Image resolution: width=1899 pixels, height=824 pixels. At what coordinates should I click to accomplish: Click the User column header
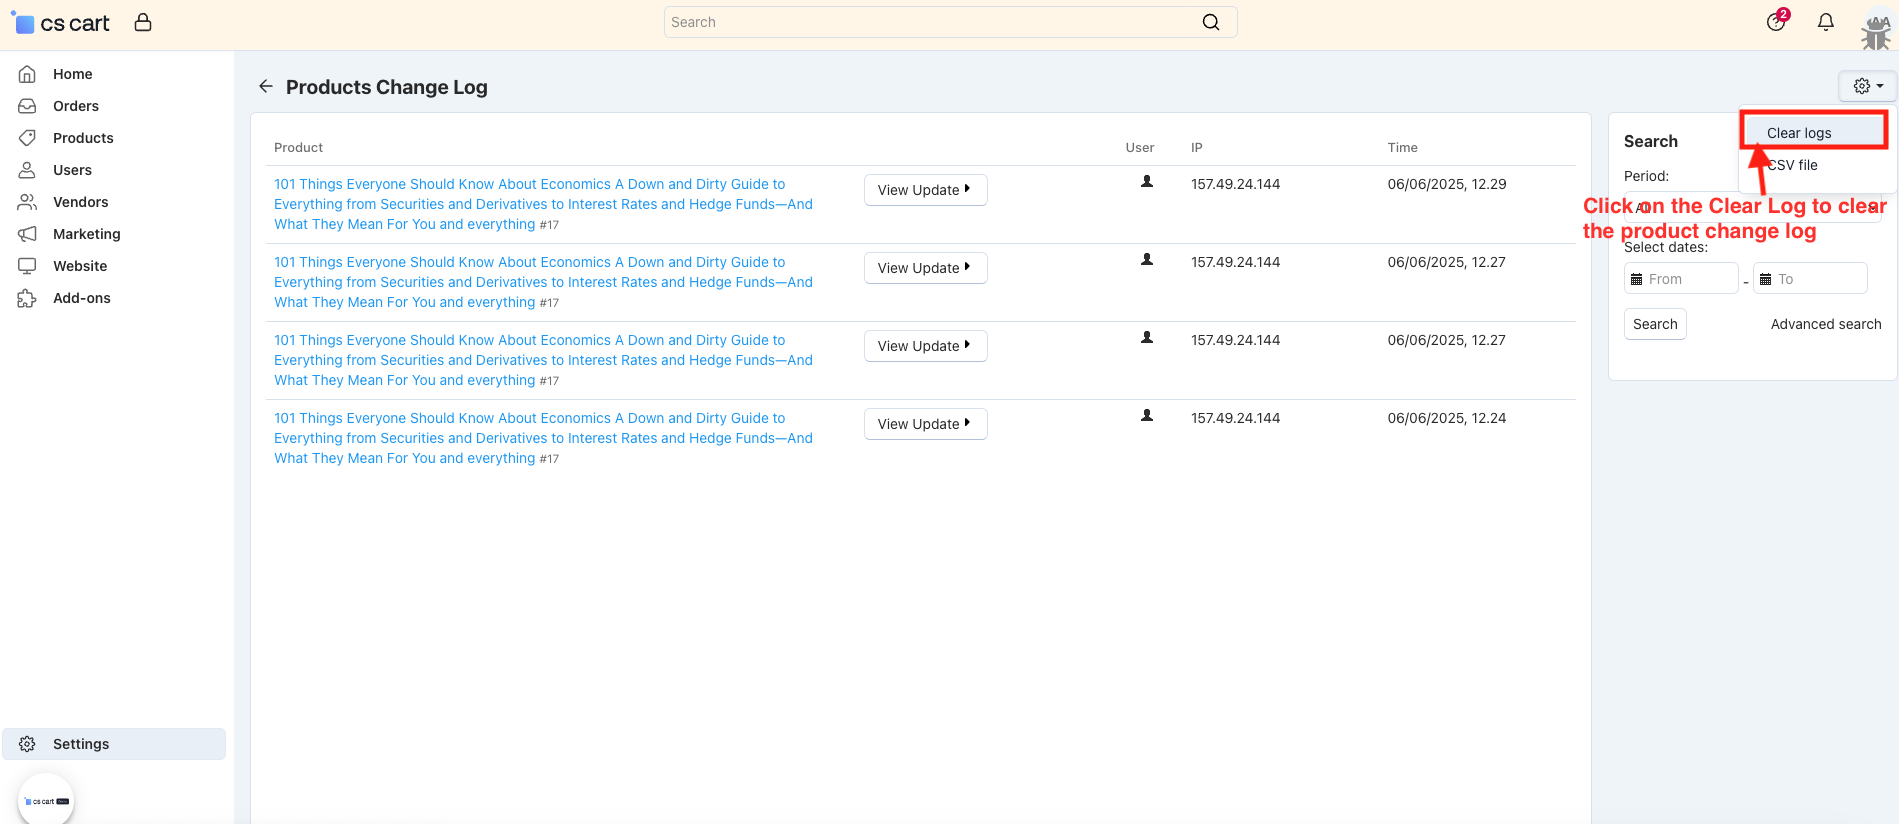tap(1140, 147)
